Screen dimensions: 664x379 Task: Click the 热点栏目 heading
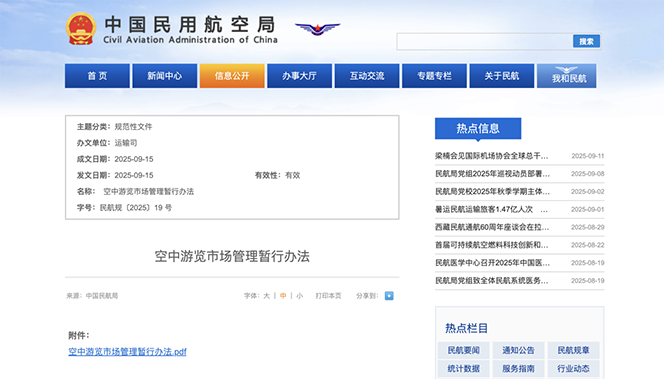pos(466,328)
